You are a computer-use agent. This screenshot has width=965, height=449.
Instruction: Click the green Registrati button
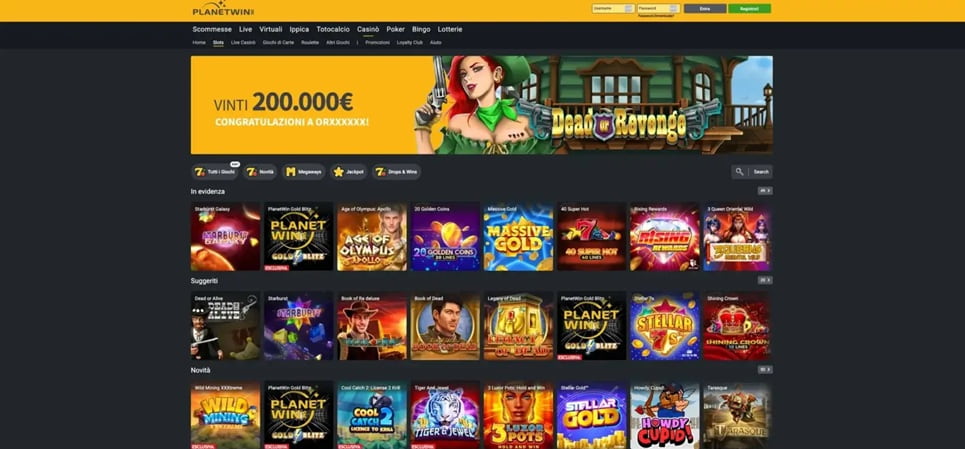coord(749,9)
